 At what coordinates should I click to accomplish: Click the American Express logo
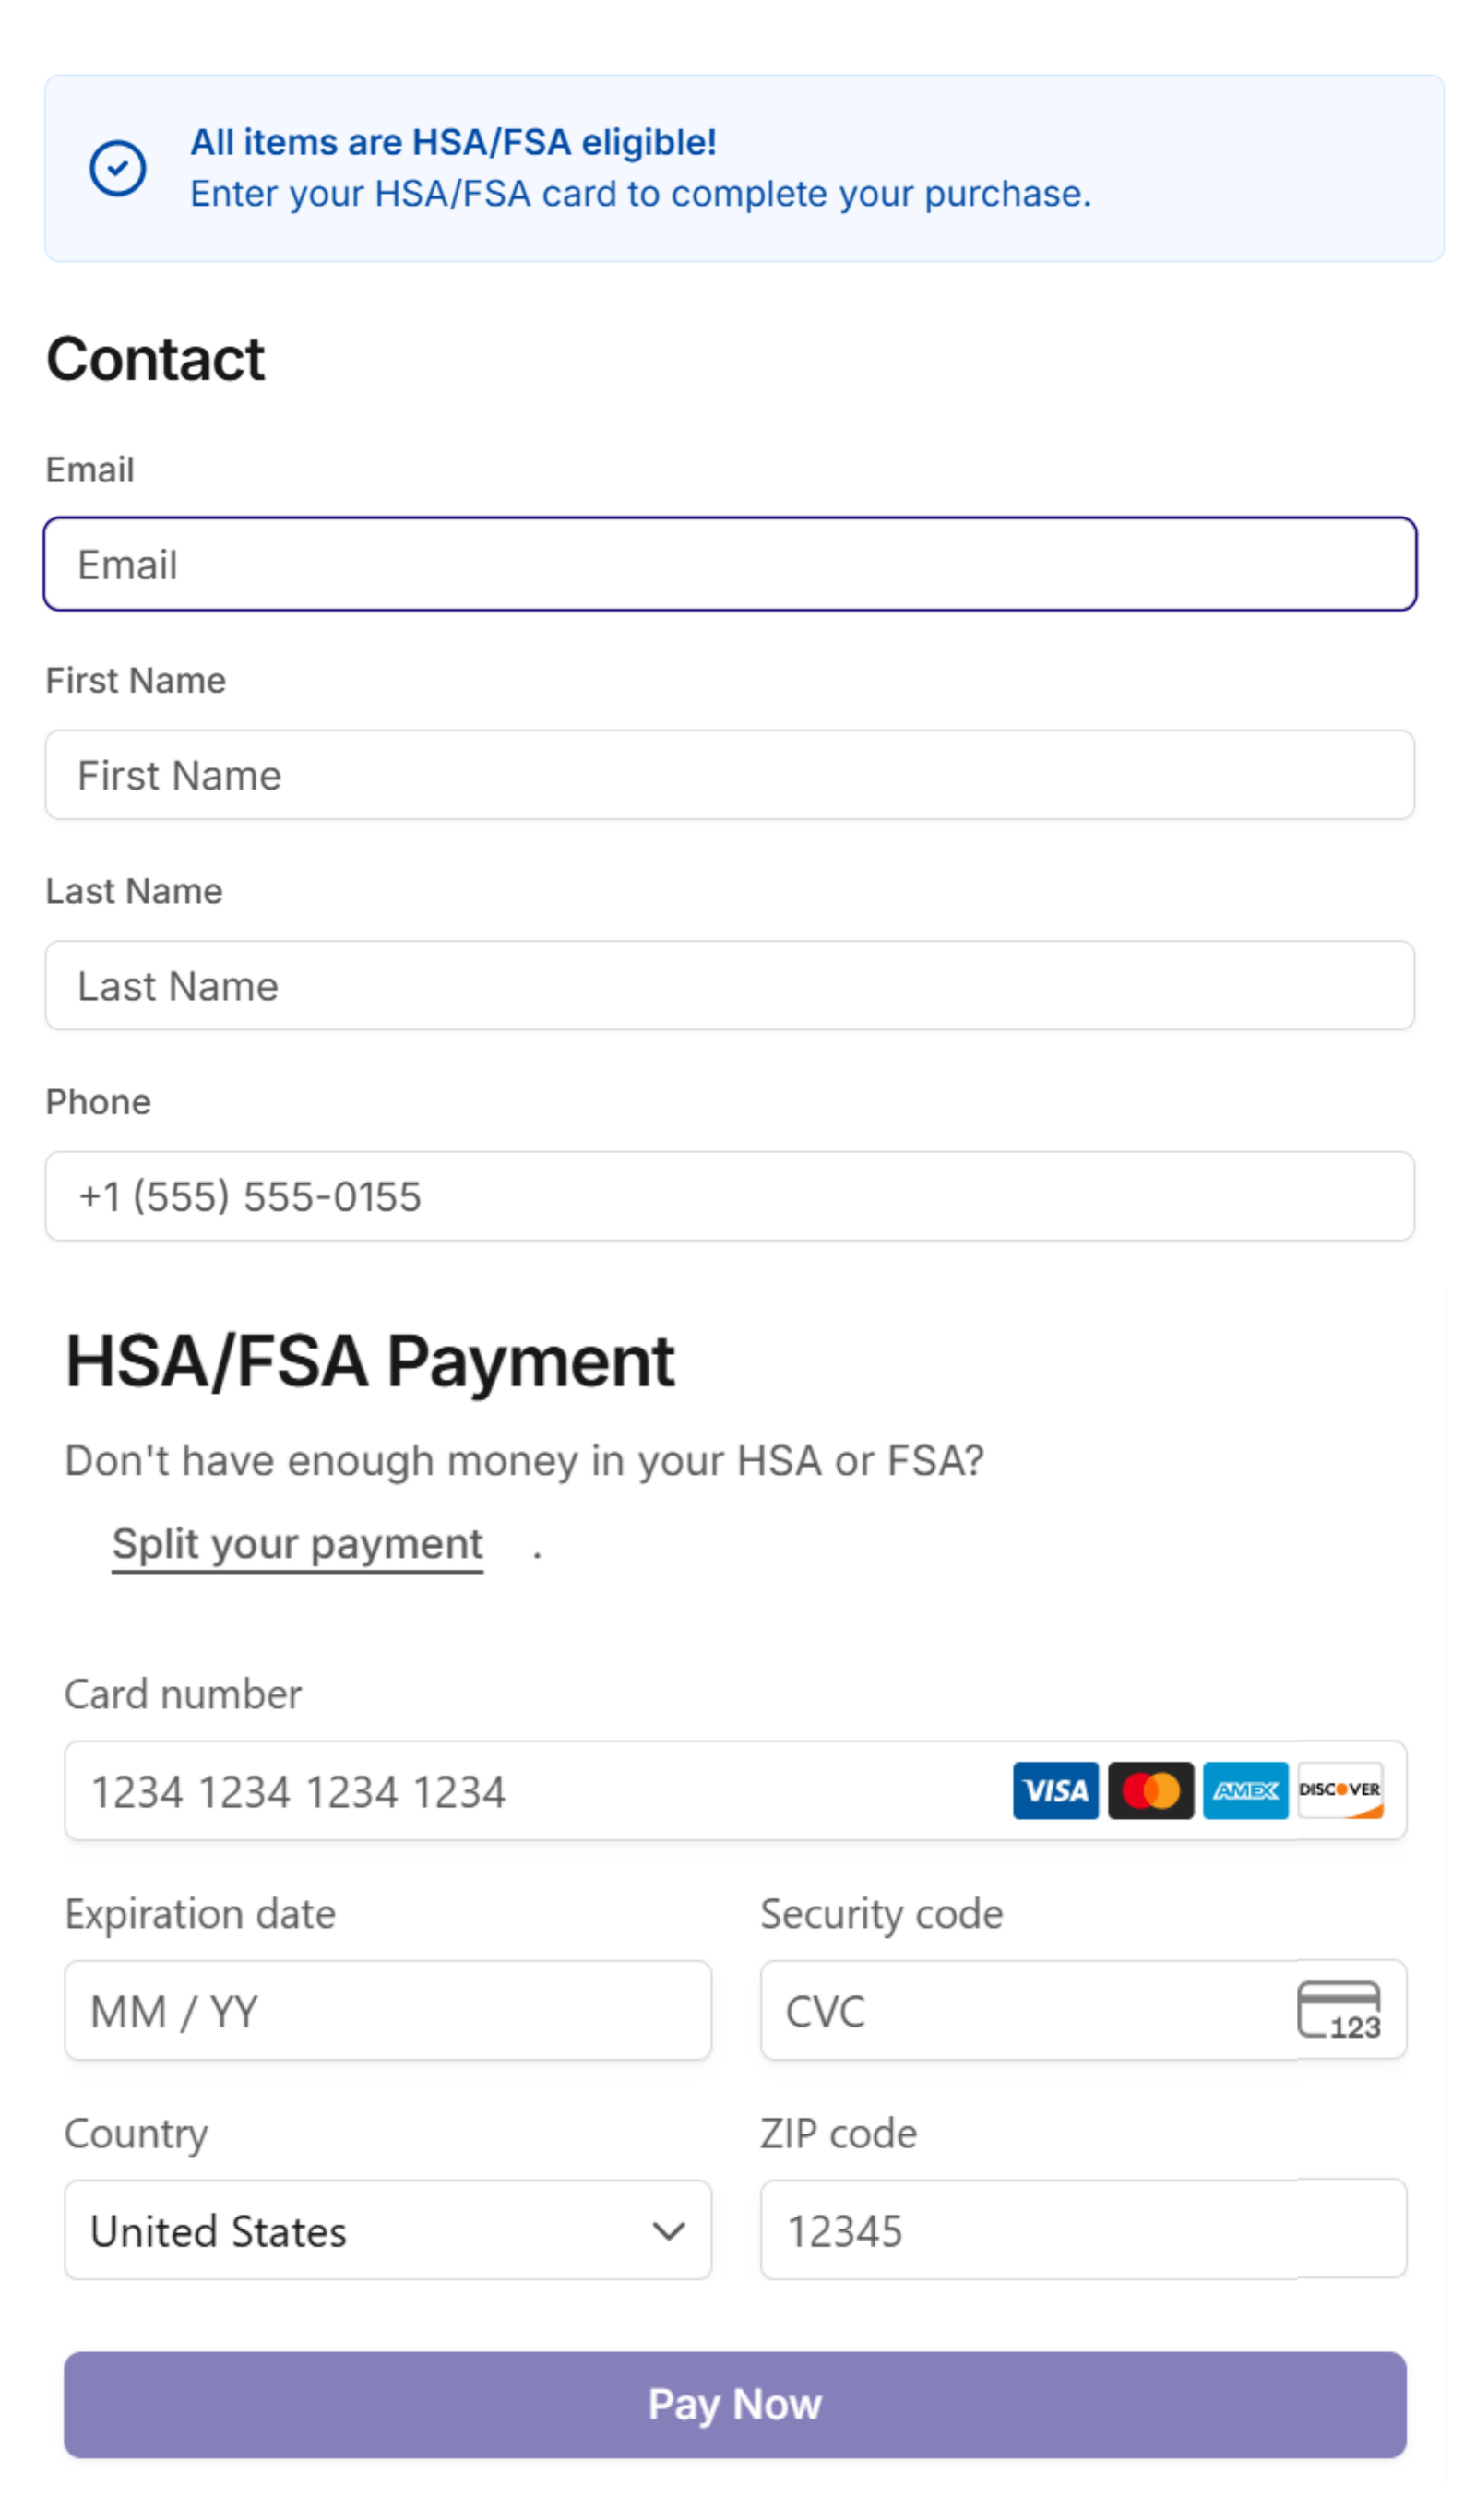[1245, 1790]
